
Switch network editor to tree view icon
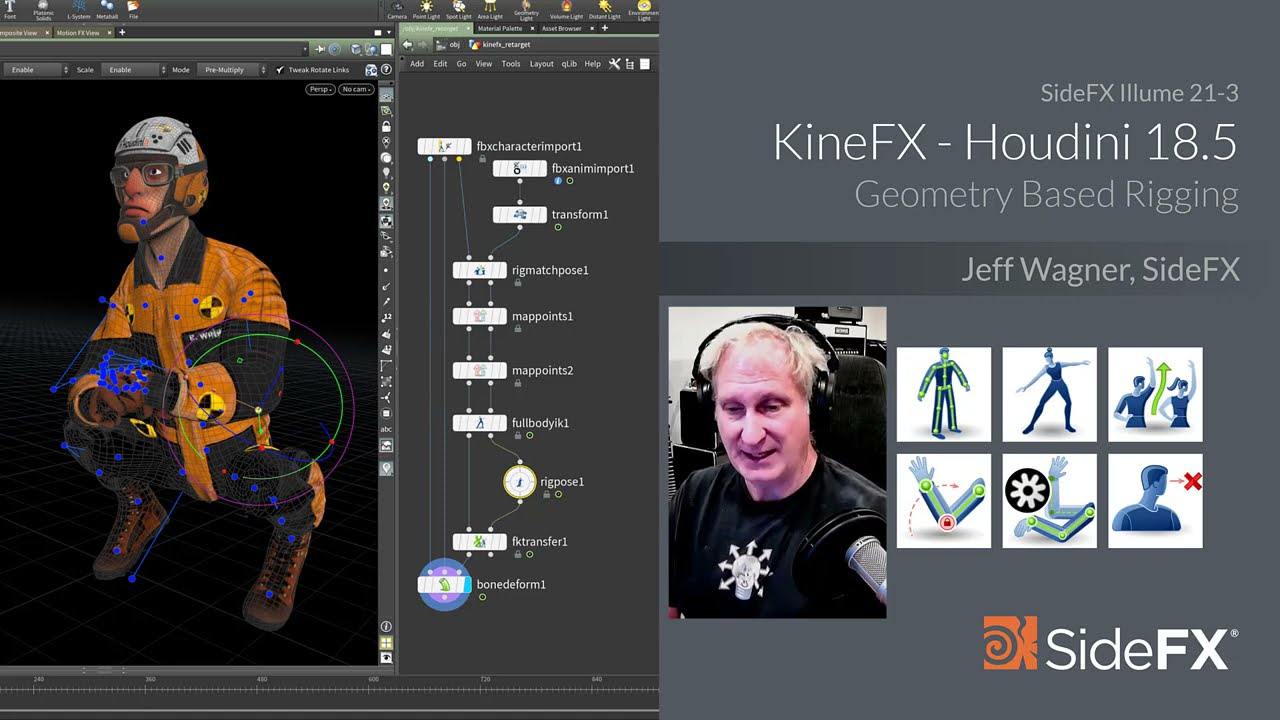[630, 64]
